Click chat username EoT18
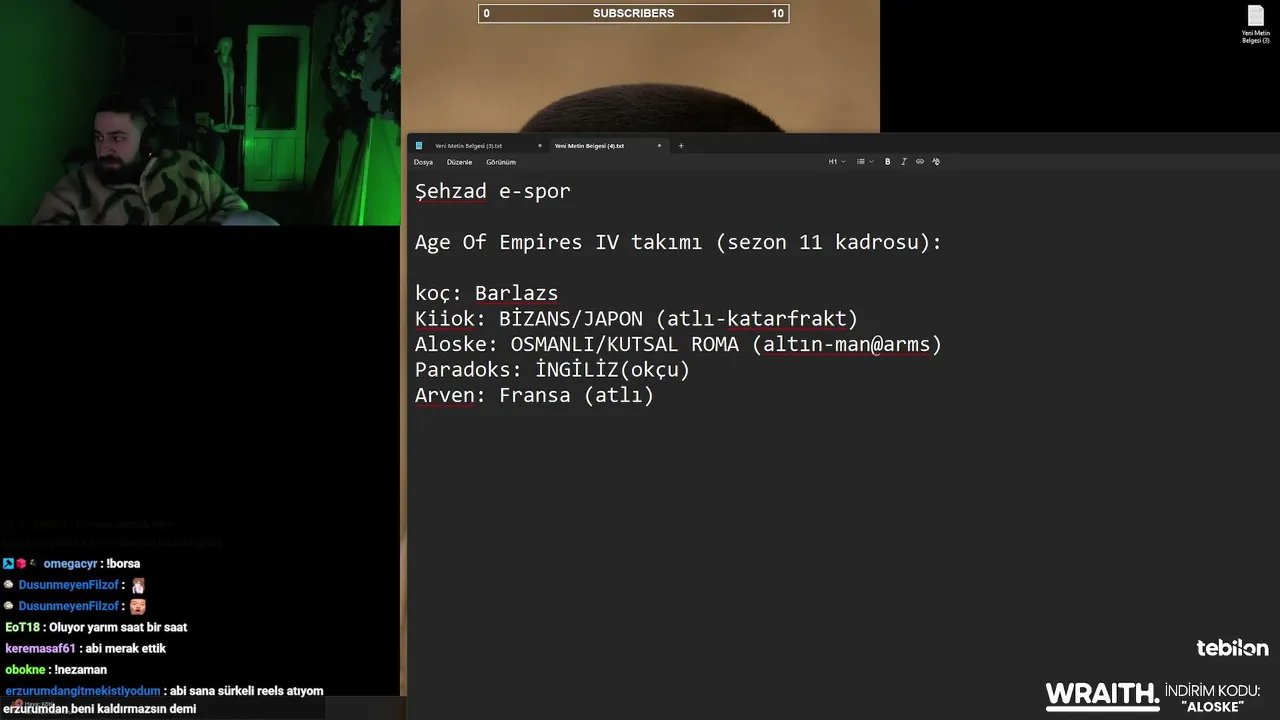This screenshot has width=1280, height=720. click(22, 628)
